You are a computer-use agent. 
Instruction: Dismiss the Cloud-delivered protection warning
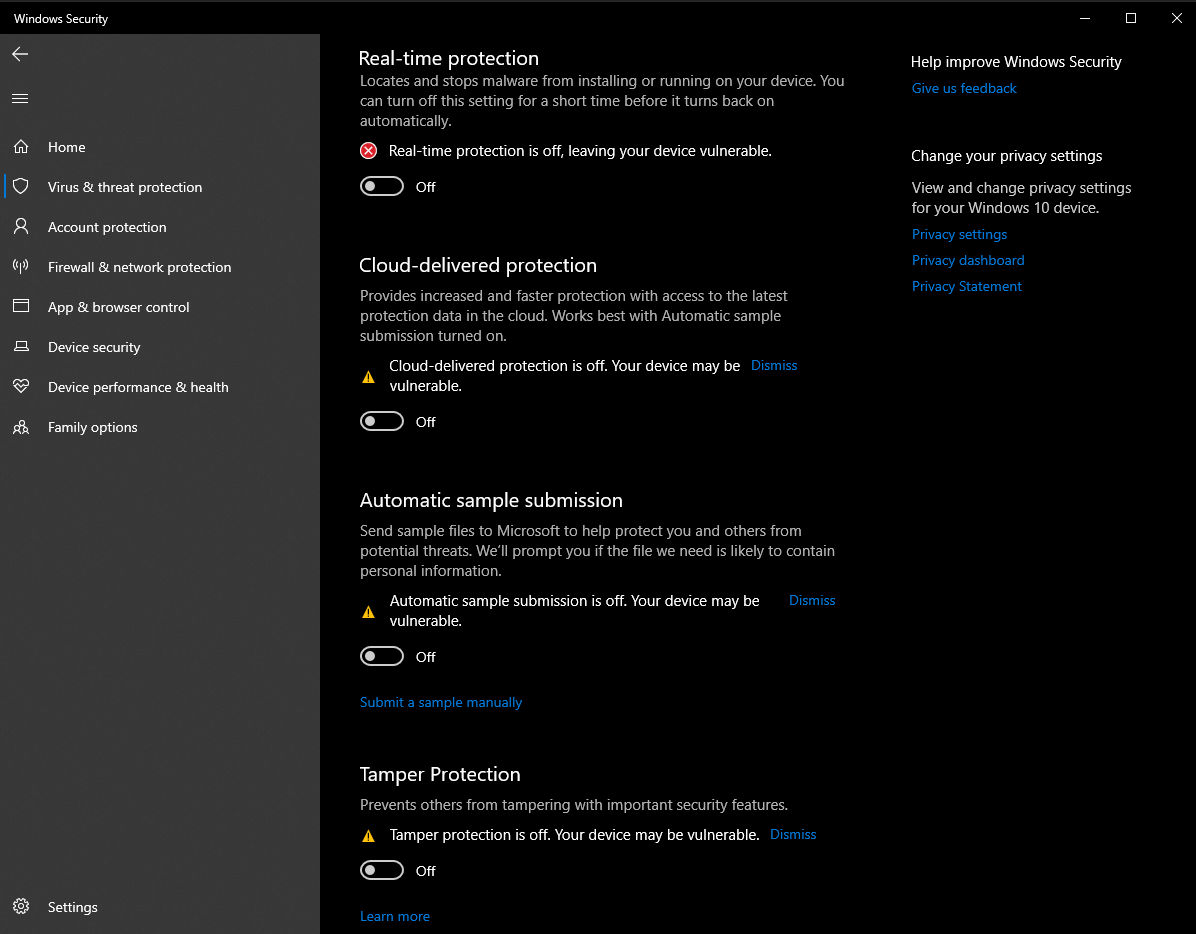774,365
